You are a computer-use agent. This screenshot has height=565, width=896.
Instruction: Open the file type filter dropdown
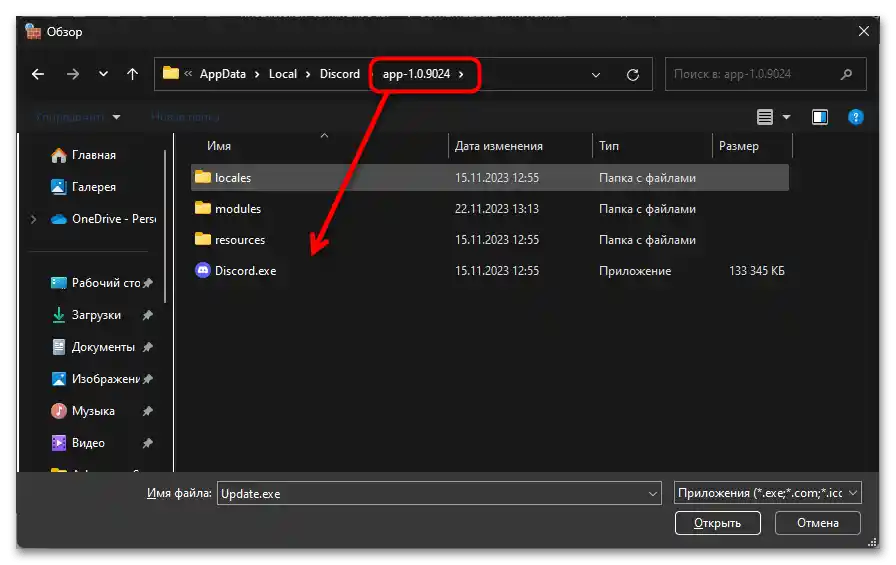[767, 493]
